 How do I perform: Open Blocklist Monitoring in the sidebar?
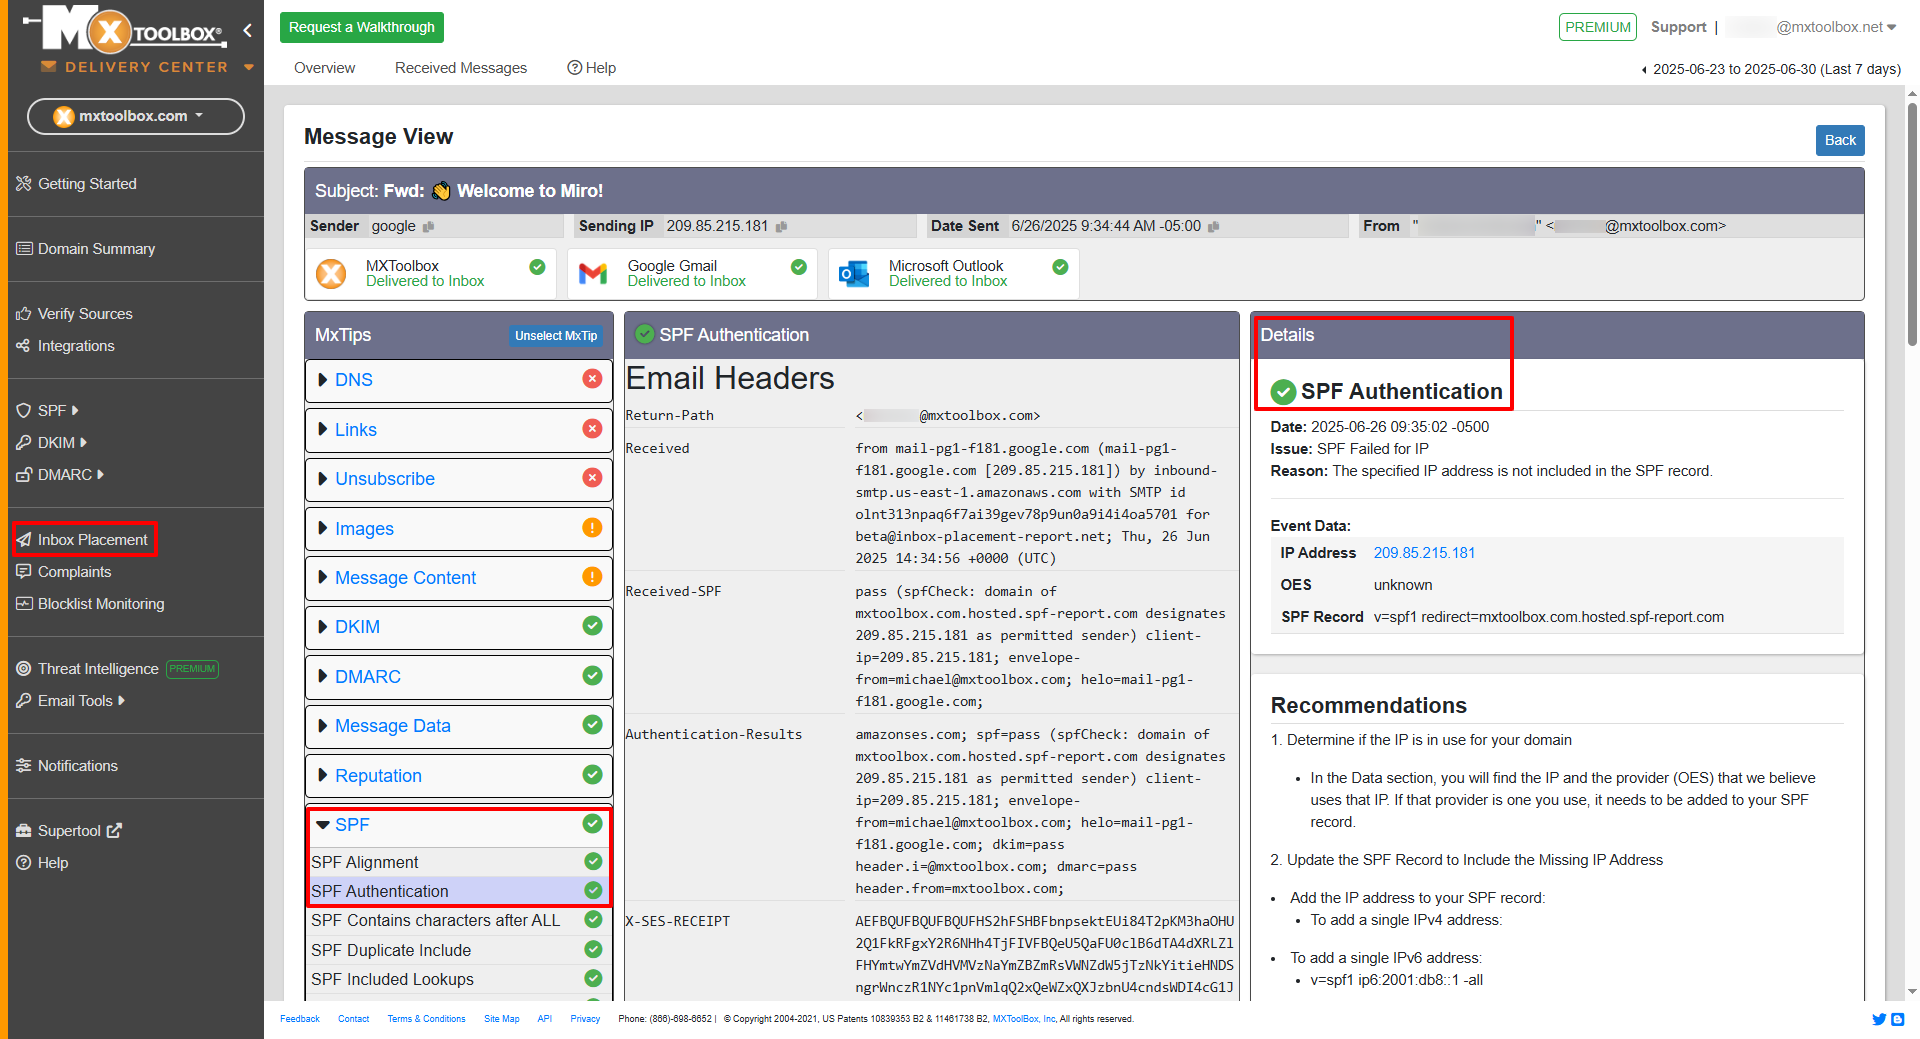(100, 604)
